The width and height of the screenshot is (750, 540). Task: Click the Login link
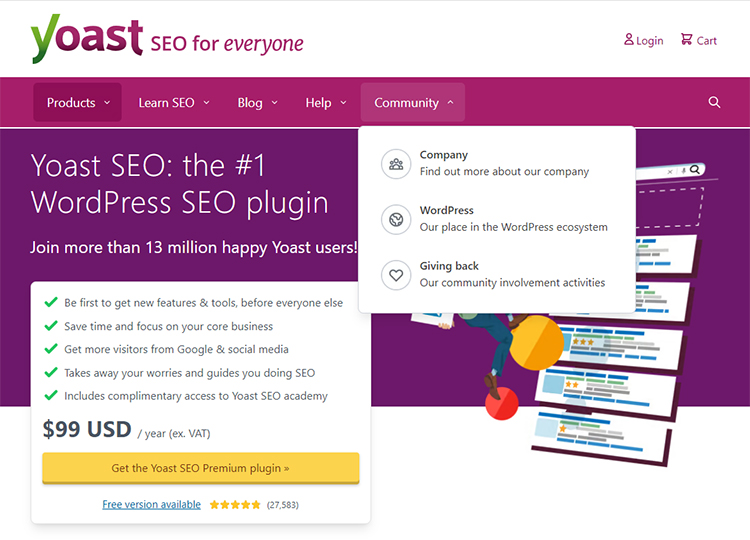point(644,40)
